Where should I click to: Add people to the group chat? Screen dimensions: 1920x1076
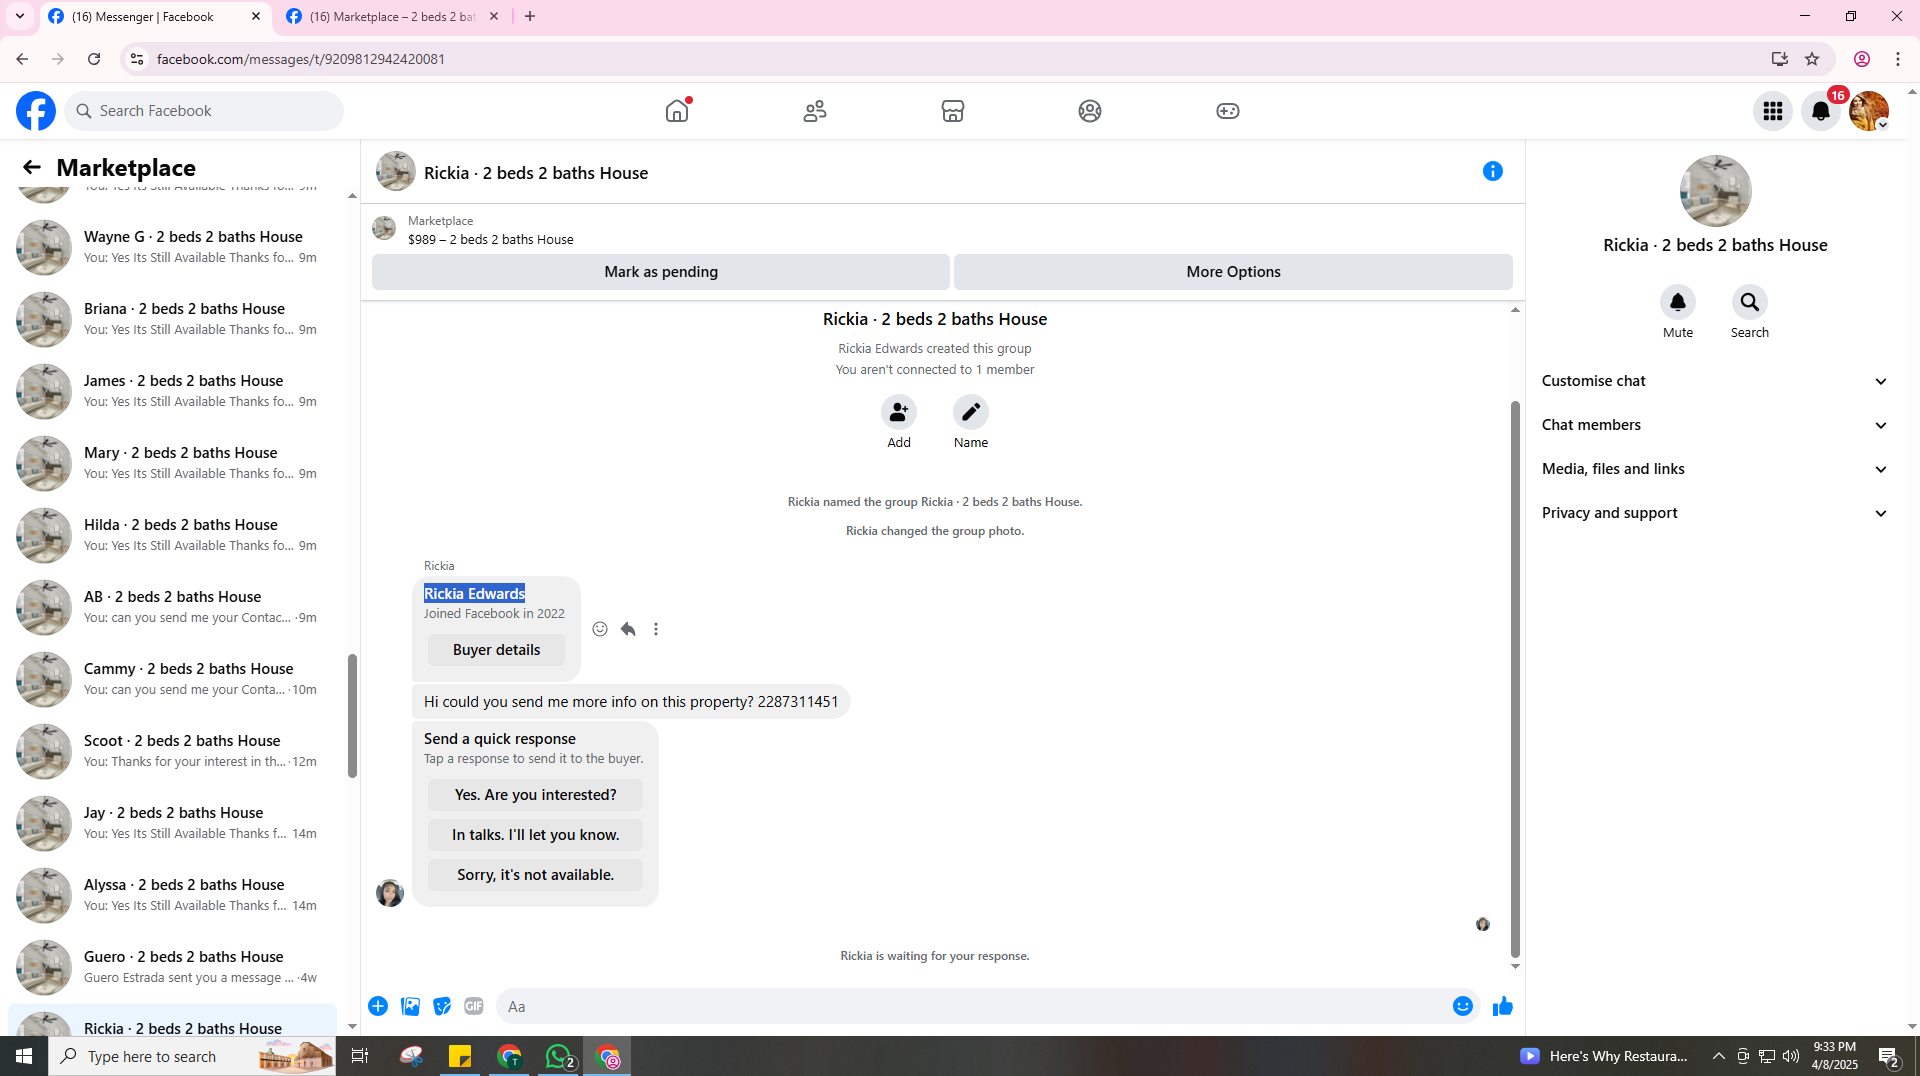(899, 412)
